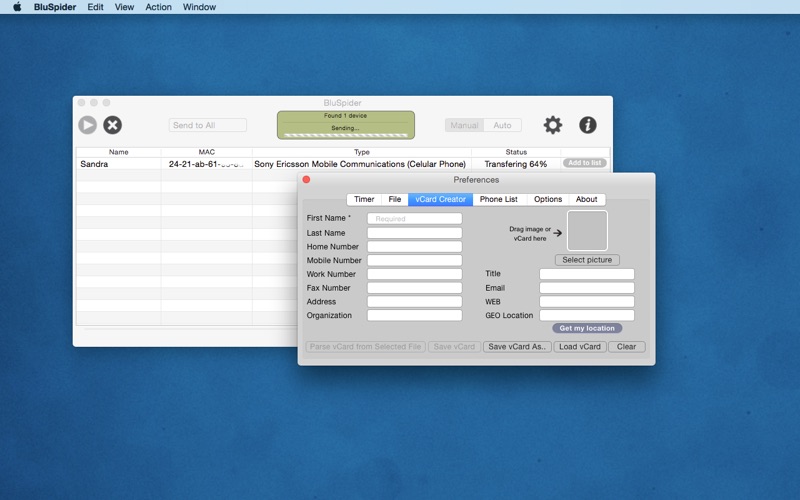This screenshot has height=500, width=800.
Task: Close the Preferences window with red button
Action: click(x=306, y=180)
